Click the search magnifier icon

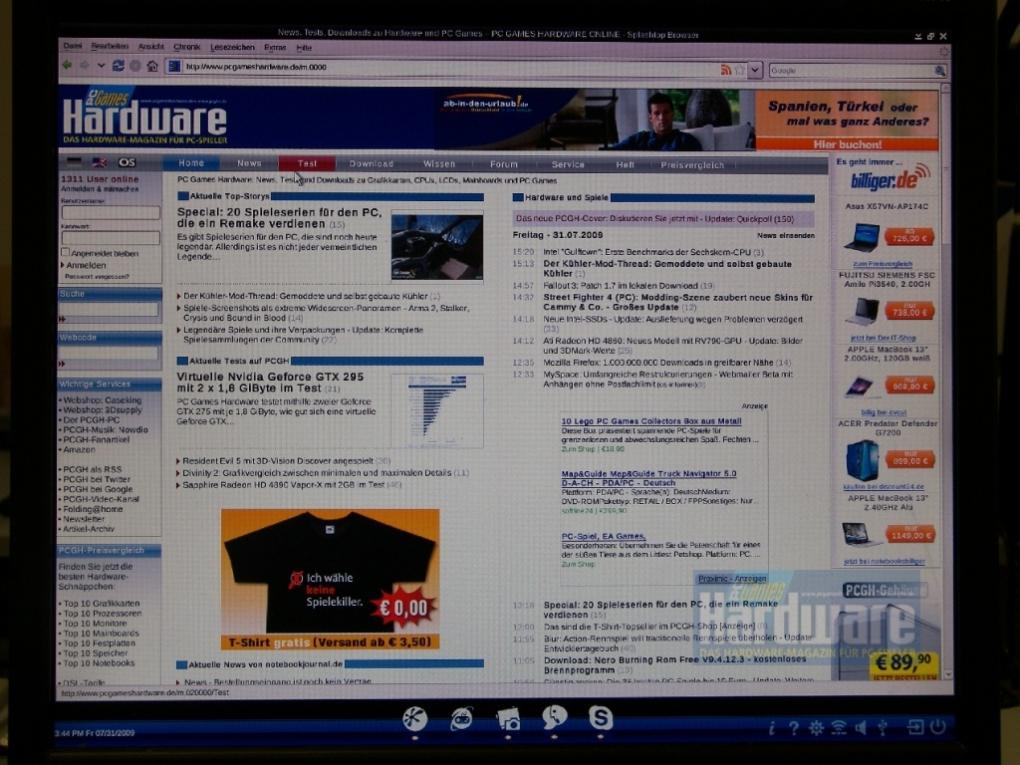click(939, 70)
